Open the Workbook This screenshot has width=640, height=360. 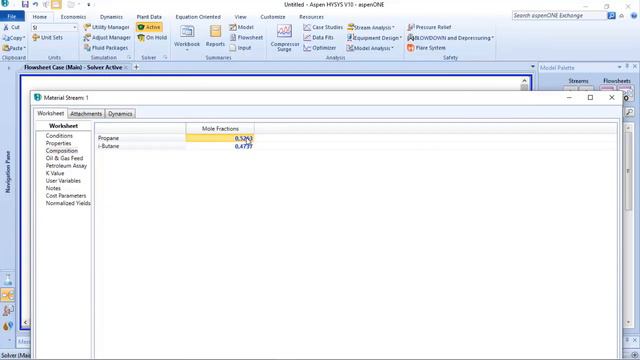[187, 37]
